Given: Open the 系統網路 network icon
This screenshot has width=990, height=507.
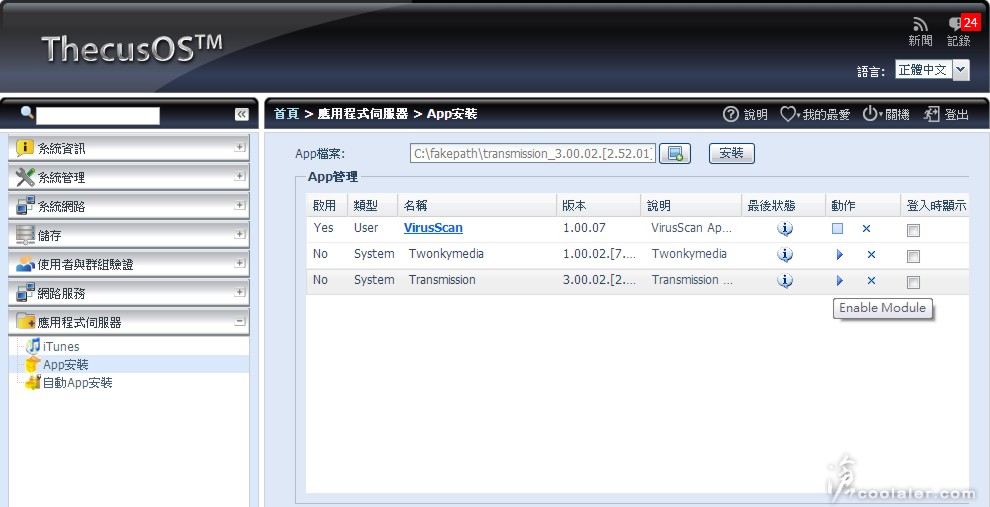Looking at the screenshot, I should point(25,206).
